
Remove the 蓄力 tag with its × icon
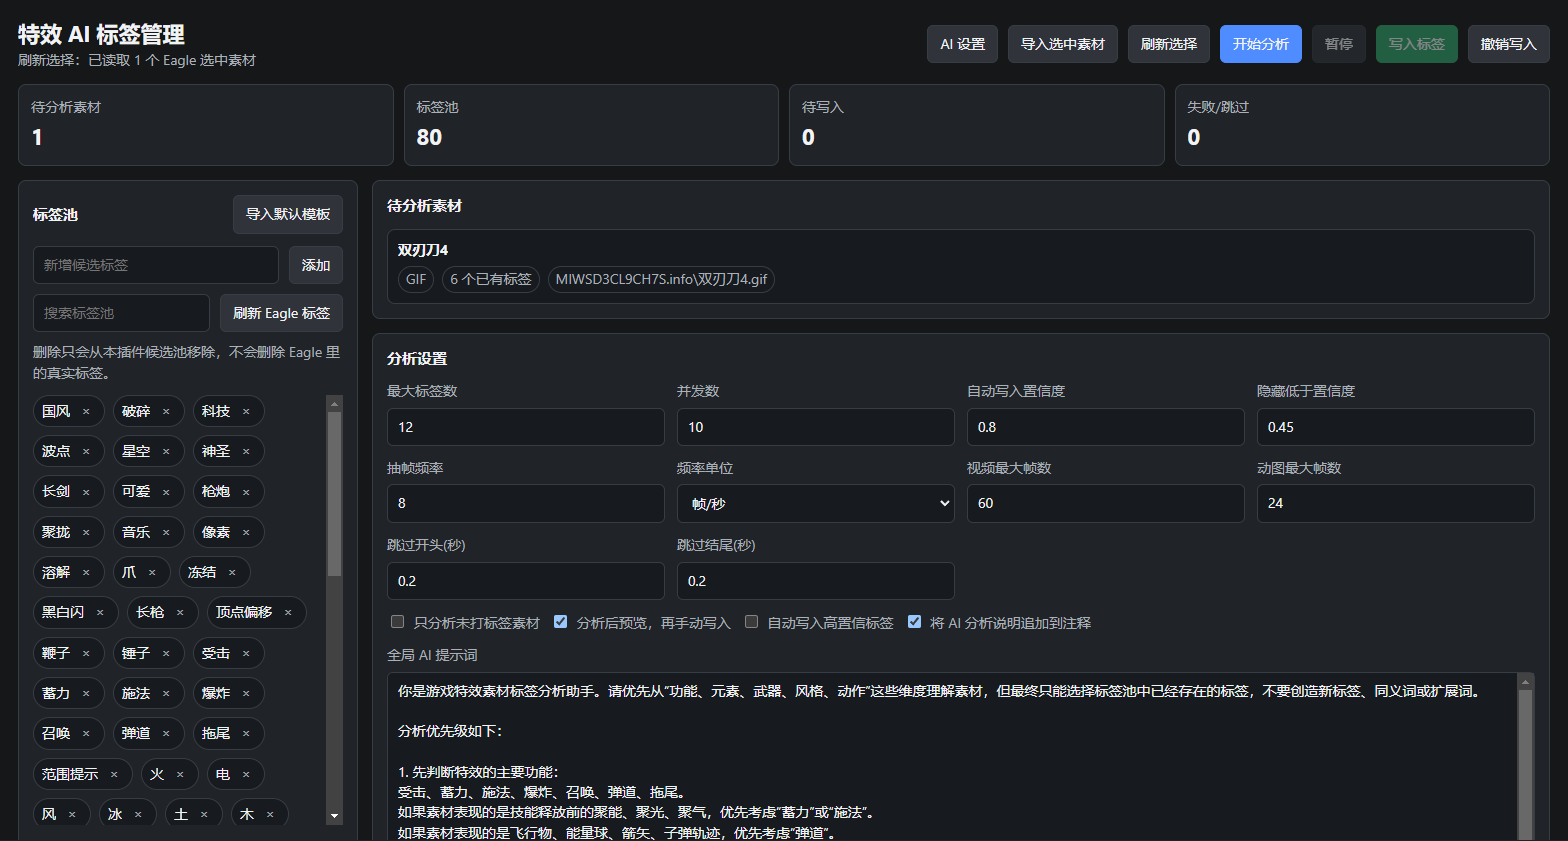pyautogui.click(x=86, y=694)
